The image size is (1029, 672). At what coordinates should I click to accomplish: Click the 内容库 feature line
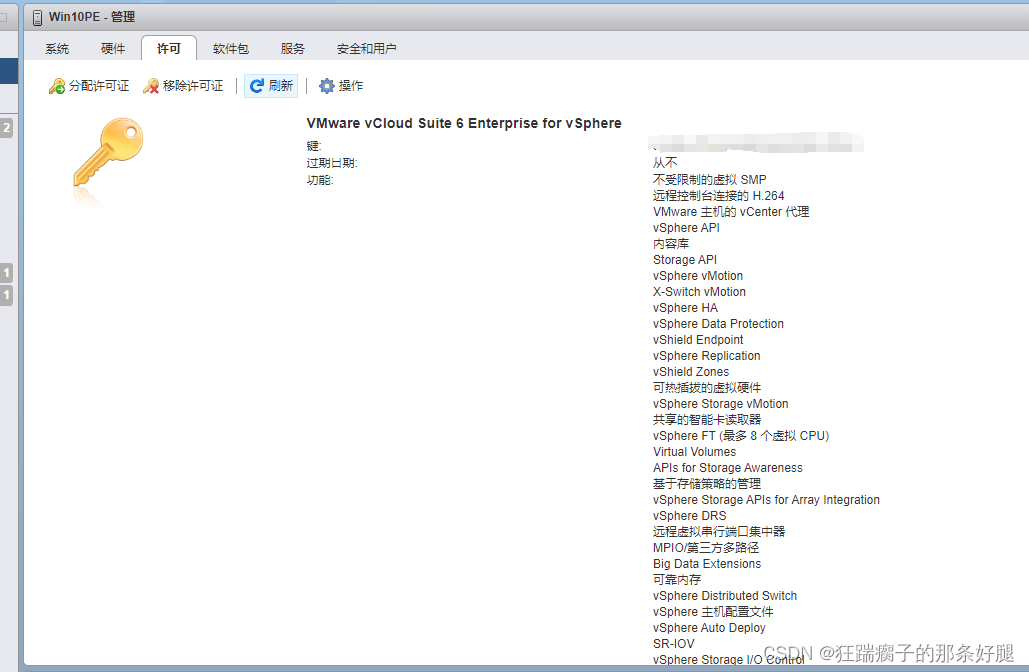pos(671,244)
